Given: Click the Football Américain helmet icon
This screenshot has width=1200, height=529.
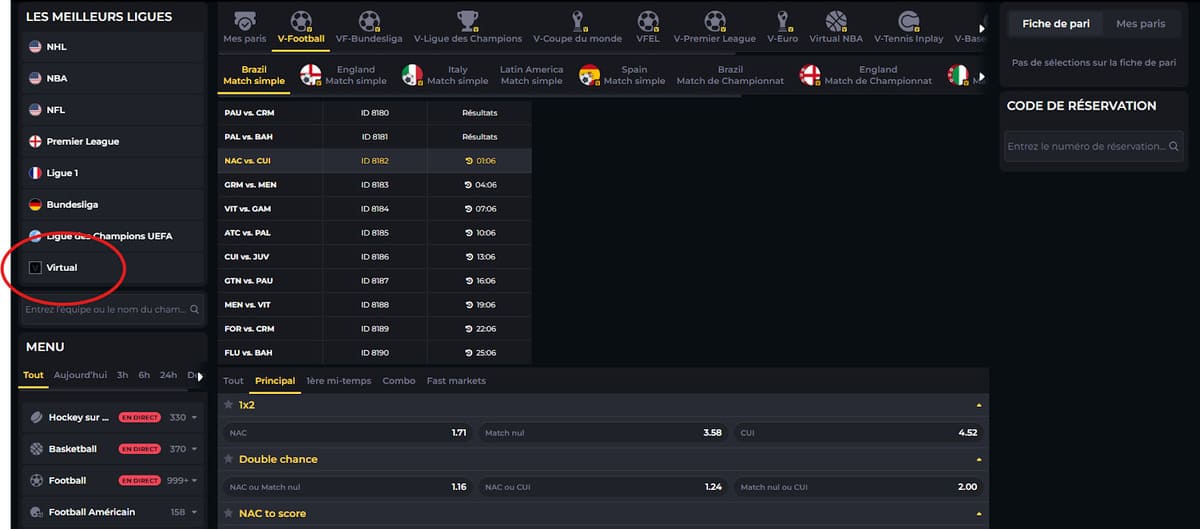Looking at the screenshot, I should pos(37,512).
